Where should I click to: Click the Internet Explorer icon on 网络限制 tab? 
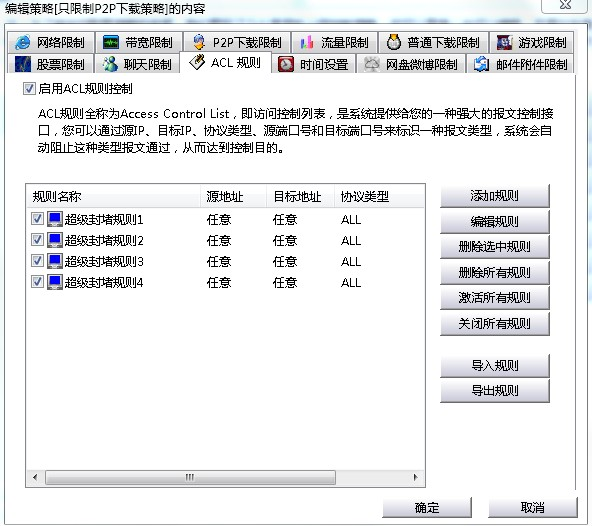tap(22, 42)
